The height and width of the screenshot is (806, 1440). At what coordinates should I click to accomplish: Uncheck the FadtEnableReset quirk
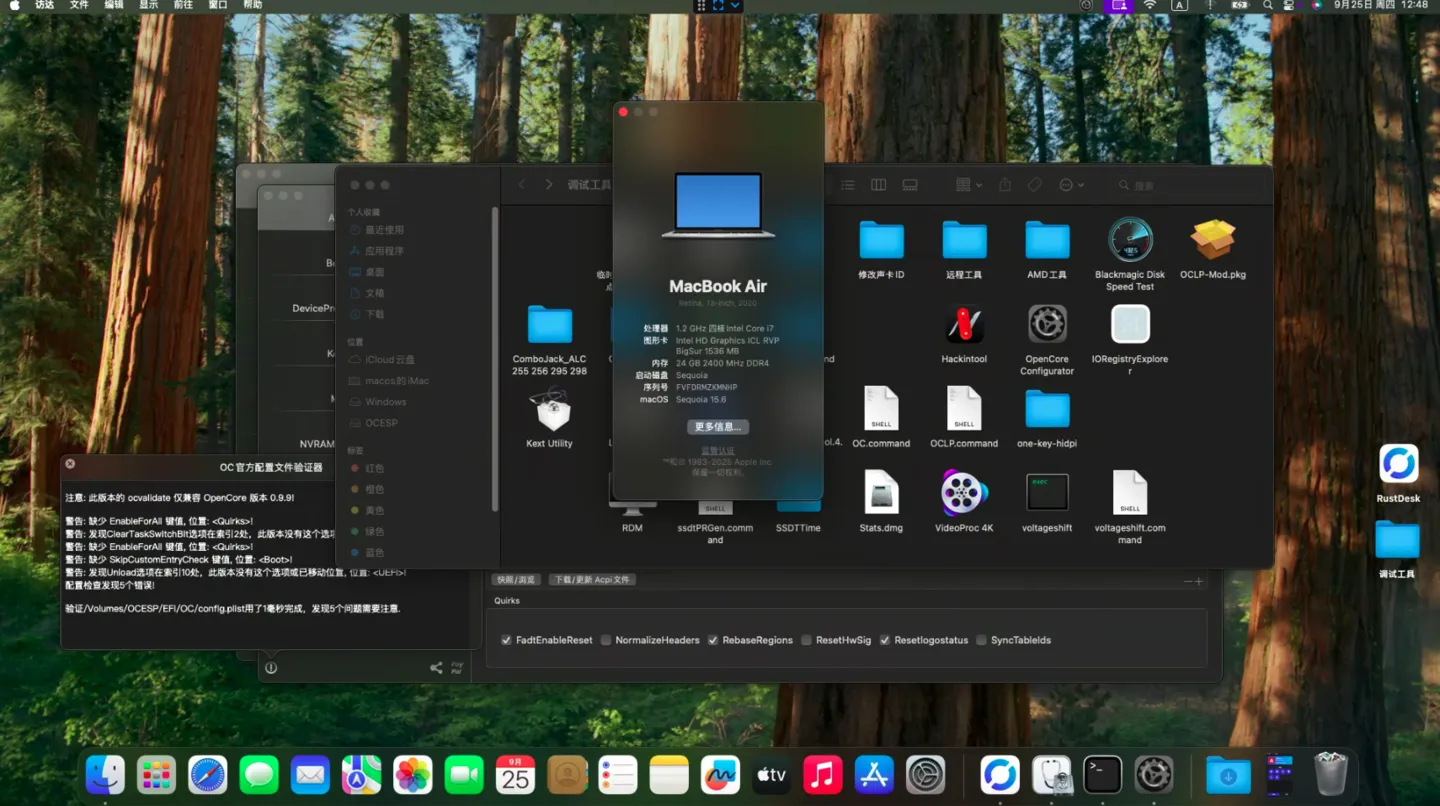(507, 640)
